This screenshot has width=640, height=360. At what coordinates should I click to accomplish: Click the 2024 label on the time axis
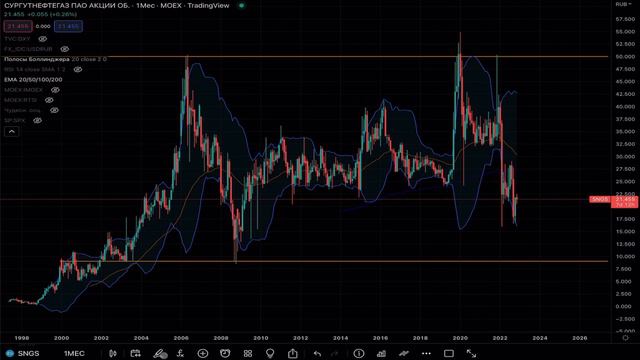540,338
